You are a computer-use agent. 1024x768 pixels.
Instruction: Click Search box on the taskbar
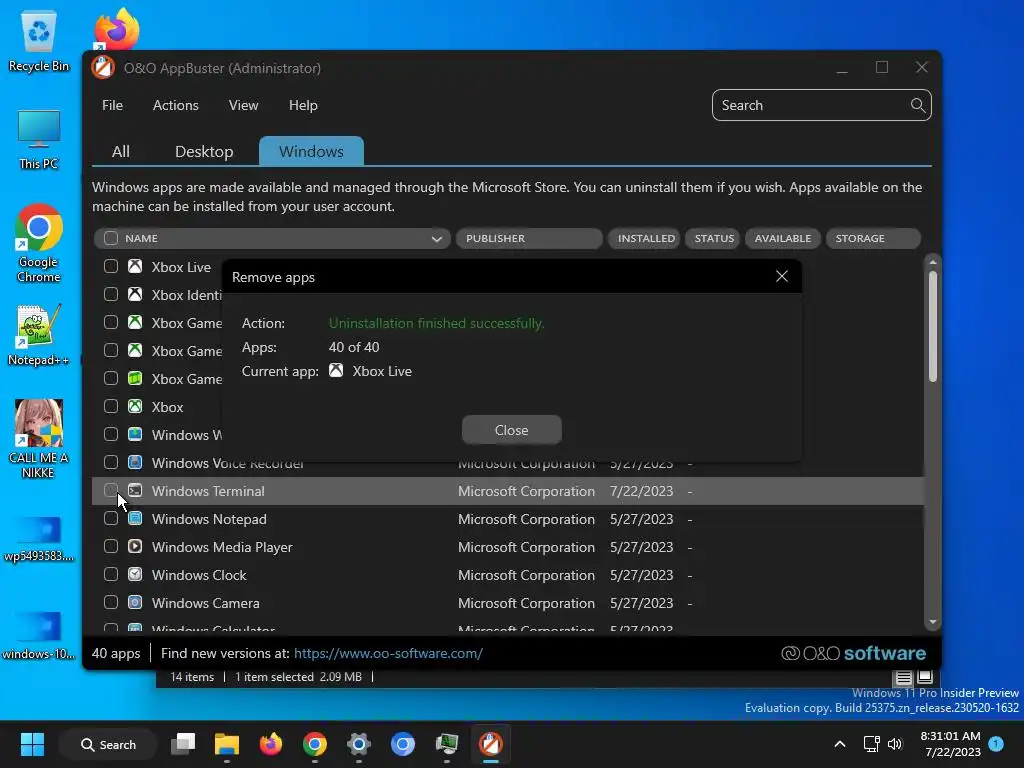[x=108, y=744]
